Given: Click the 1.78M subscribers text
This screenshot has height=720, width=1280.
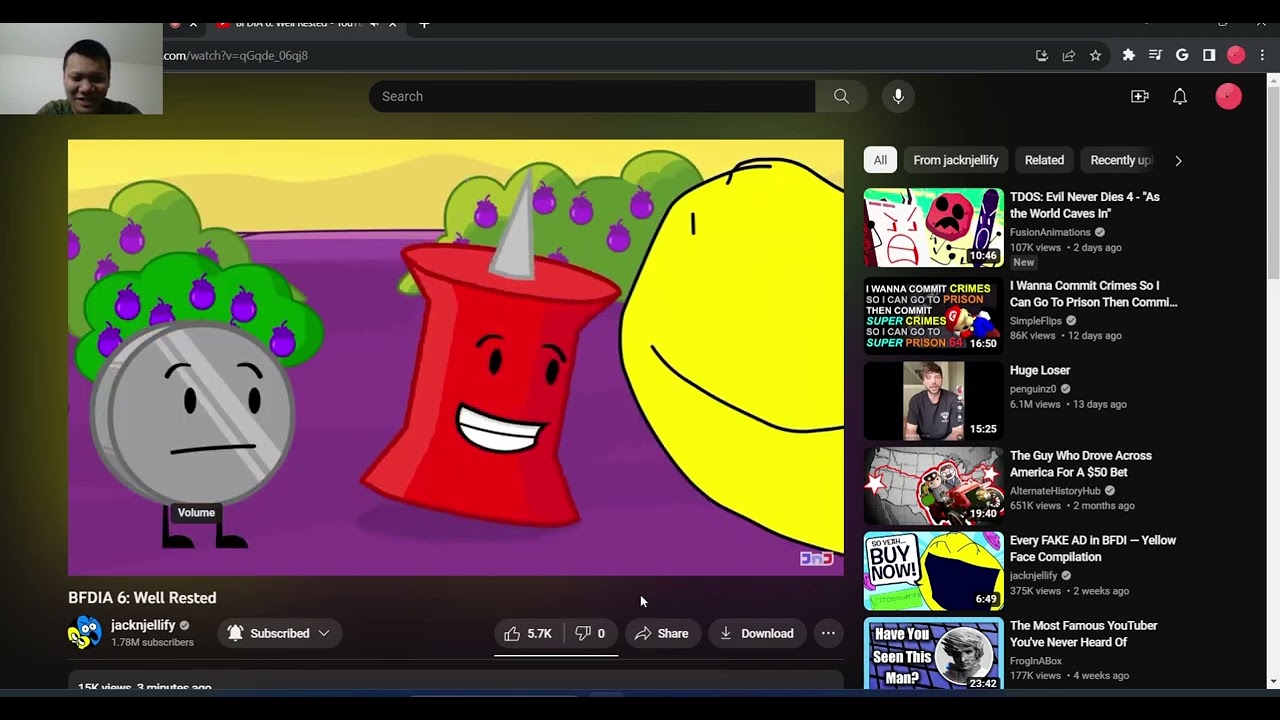Looking at the screenshot, I should coord(152,643).
